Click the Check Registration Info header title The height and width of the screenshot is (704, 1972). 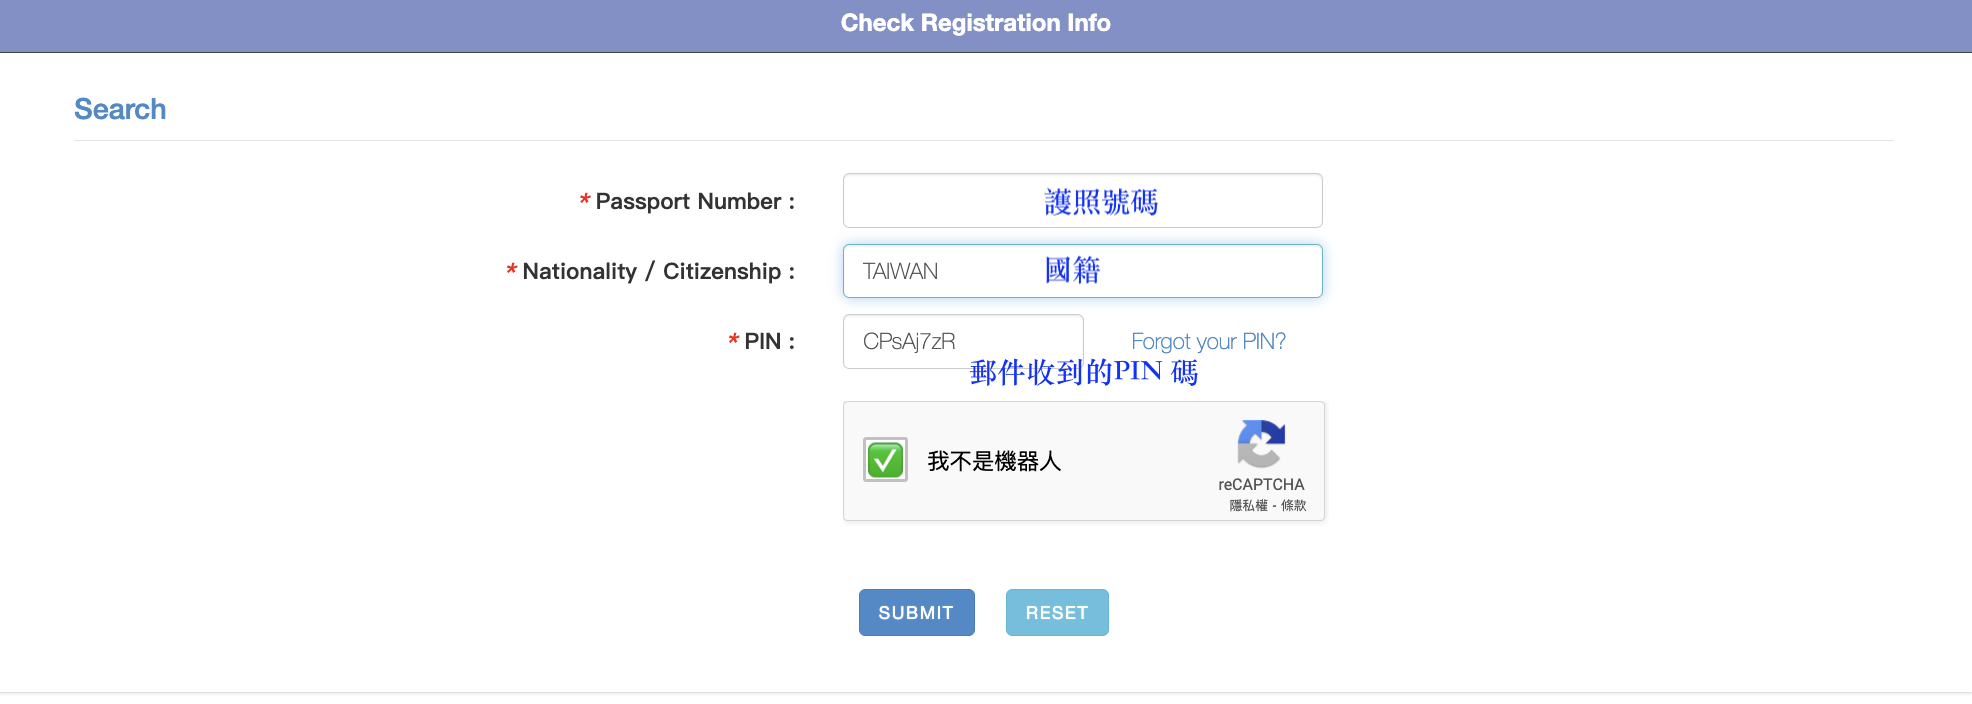click(975, 23)
